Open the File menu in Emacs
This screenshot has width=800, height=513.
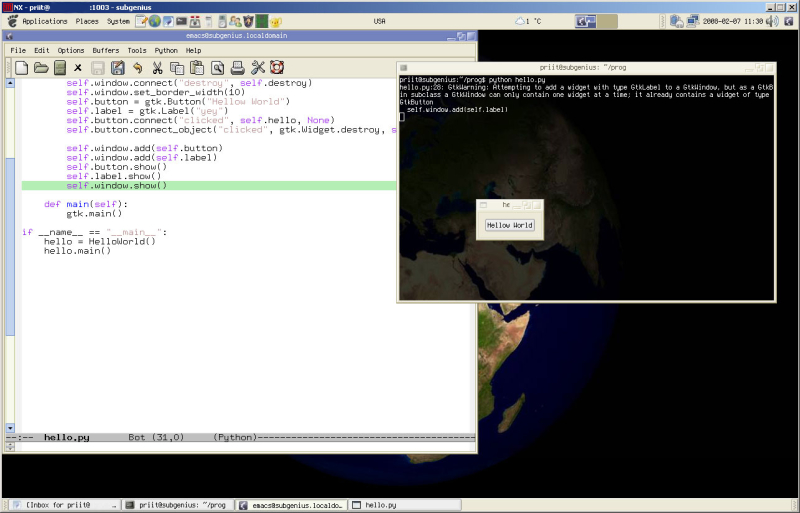(18, 51)
